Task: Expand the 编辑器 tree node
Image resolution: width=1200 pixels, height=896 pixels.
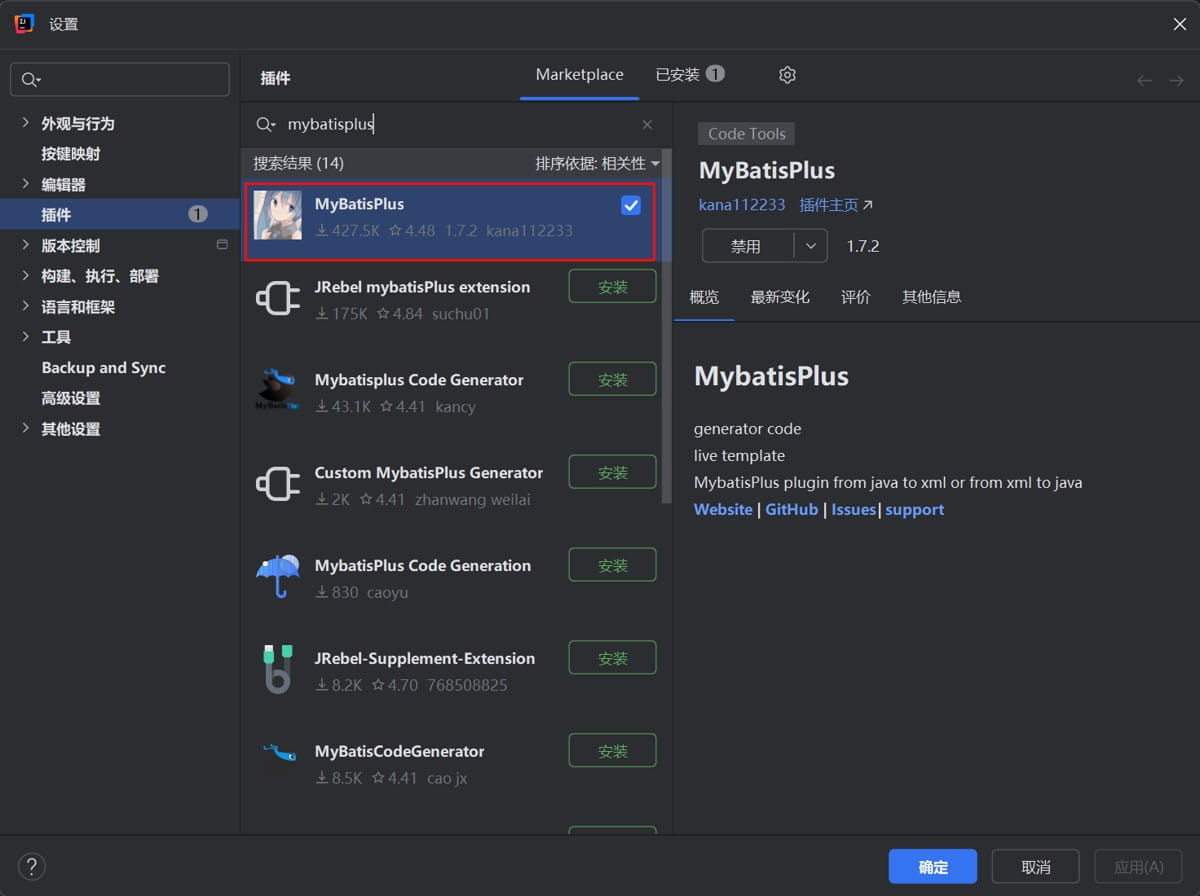Action: [x=25, y=184]
